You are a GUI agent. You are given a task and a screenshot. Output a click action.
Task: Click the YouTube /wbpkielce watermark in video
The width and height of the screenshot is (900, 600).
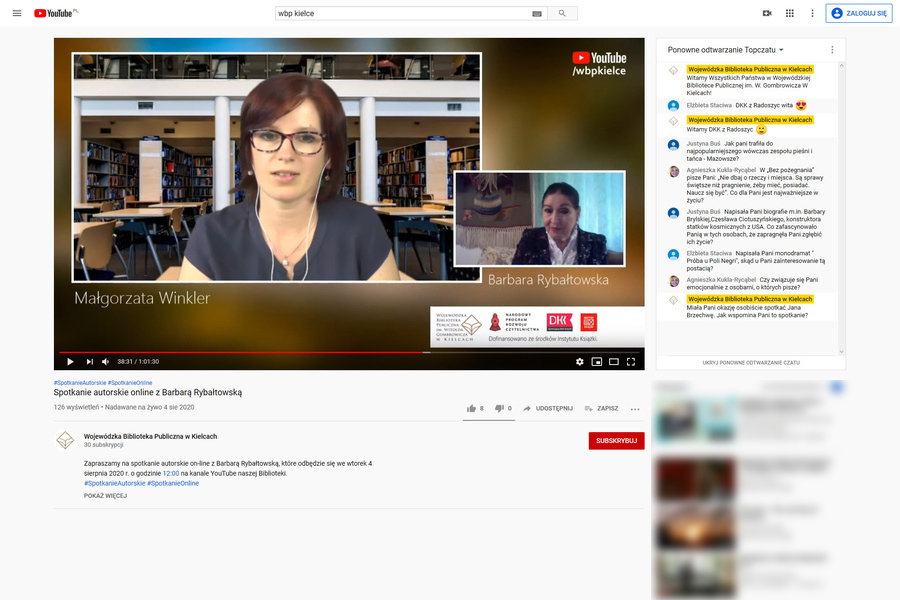pos(599,64)
